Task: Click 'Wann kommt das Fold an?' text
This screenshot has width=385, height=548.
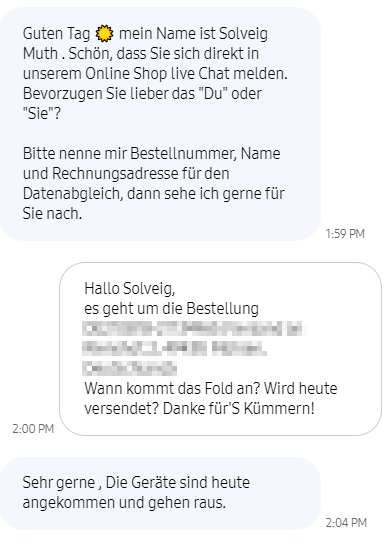Action: coord(172,389)
